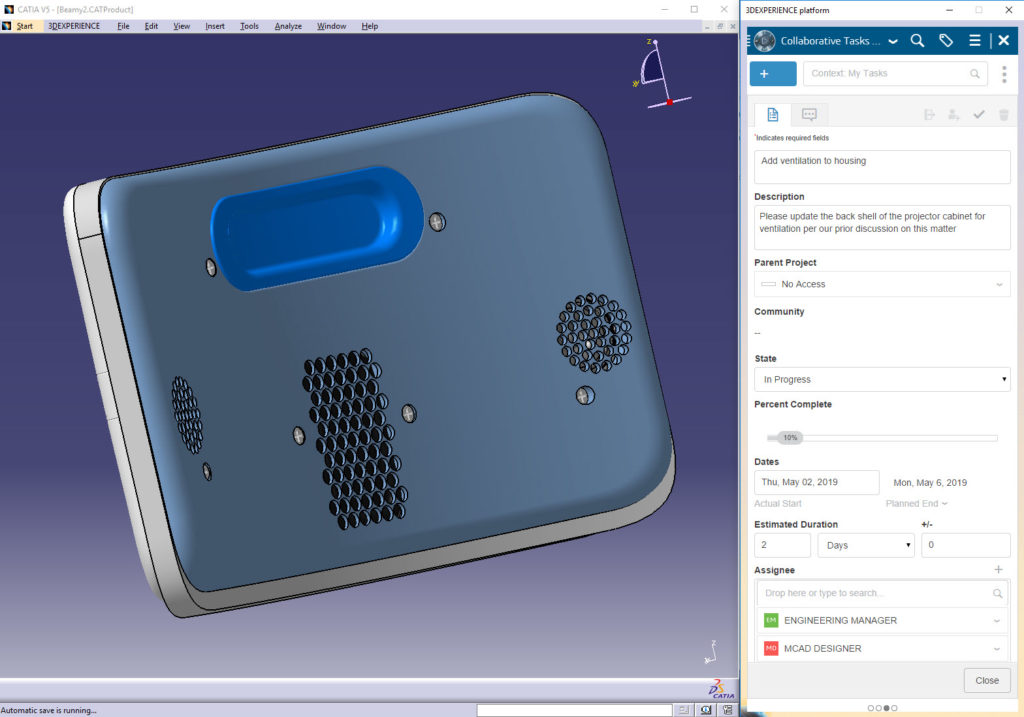Viewport: 1024px width, 717px height.
Task: Expand the Planned End dropdown label
Action: pos(916,503)
